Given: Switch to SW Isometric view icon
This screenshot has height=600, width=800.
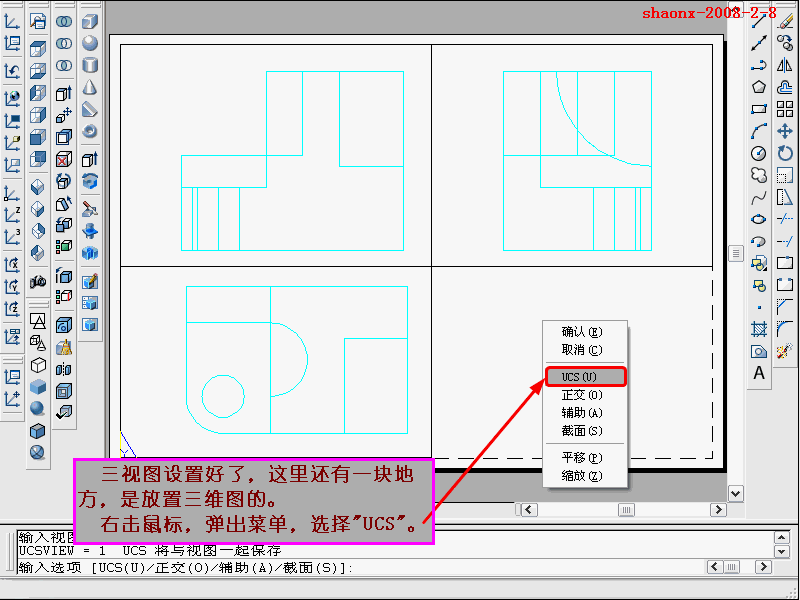Looking at the screenshot, I should [38, 187].
